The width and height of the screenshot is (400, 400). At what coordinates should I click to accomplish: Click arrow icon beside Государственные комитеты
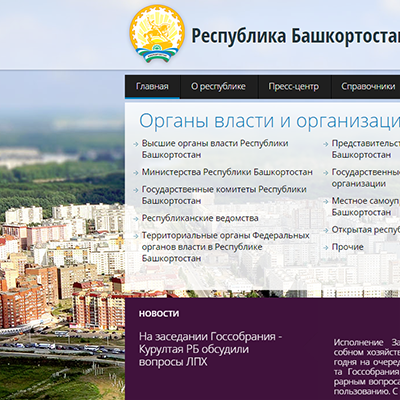pos(136,190)
